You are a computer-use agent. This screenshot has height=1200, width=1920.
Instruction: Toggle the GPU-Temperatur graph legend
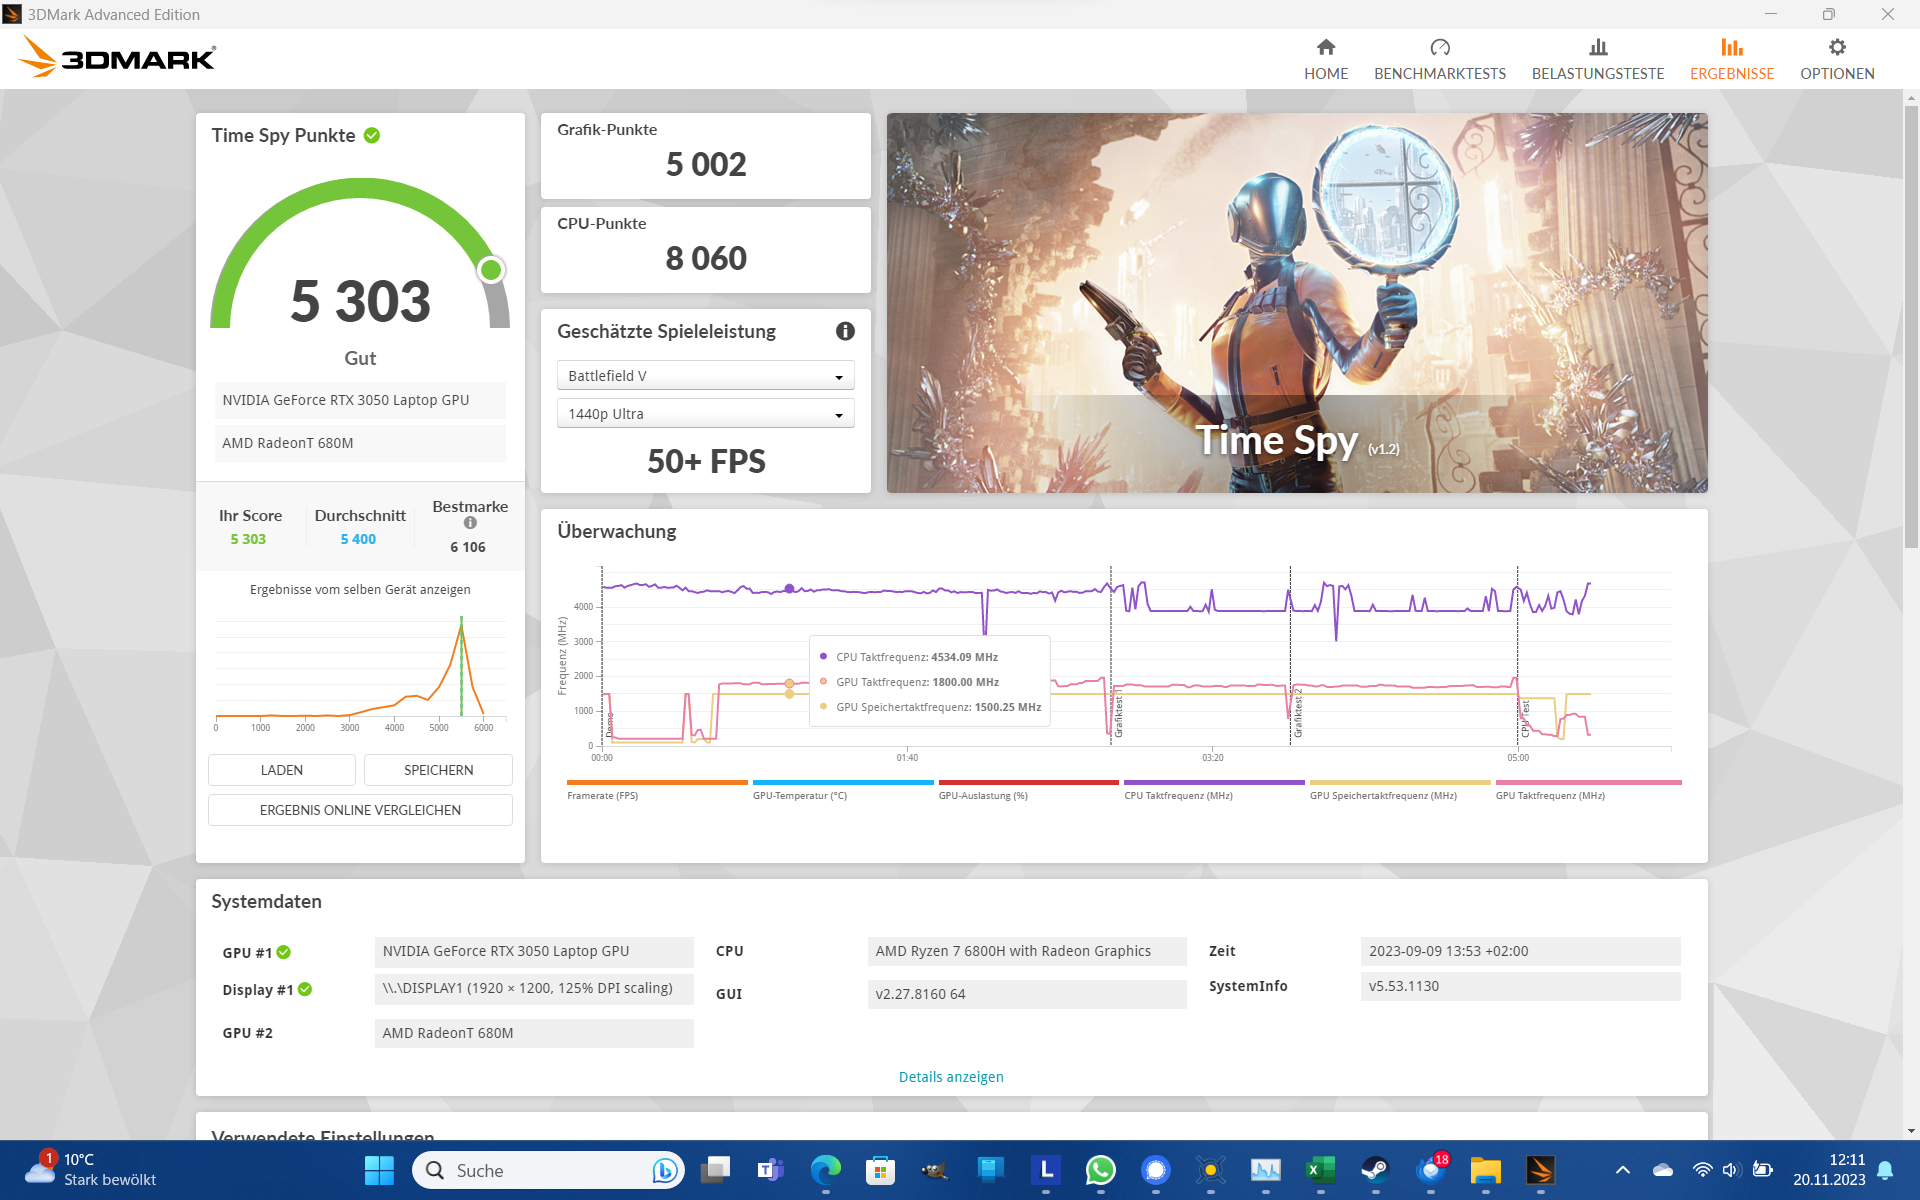tap(843, 784)
